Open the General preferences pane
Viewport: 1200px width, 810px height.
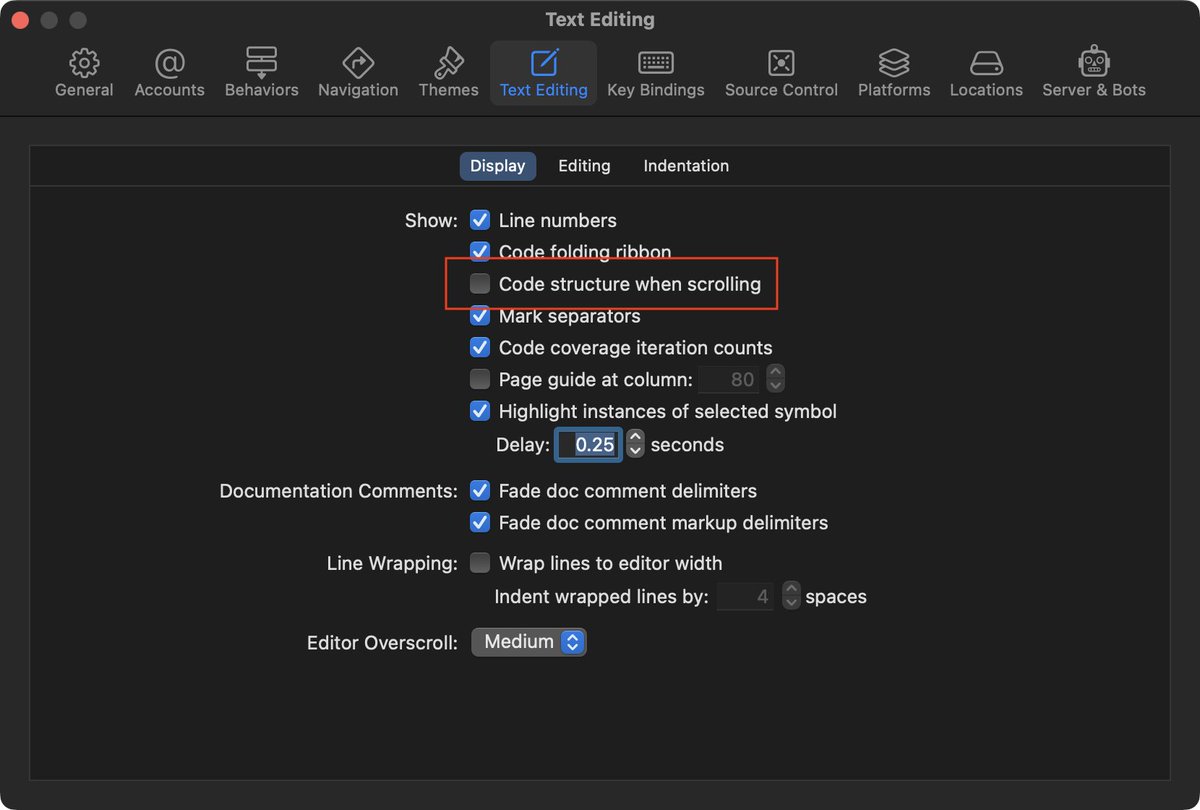click(x=84, y=73)
